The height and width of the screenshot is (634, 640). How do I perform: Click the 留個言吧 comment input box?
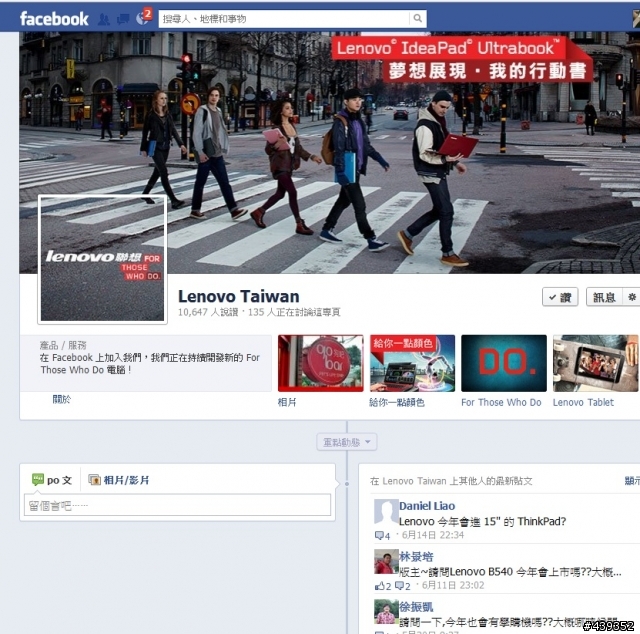[177, 505]
